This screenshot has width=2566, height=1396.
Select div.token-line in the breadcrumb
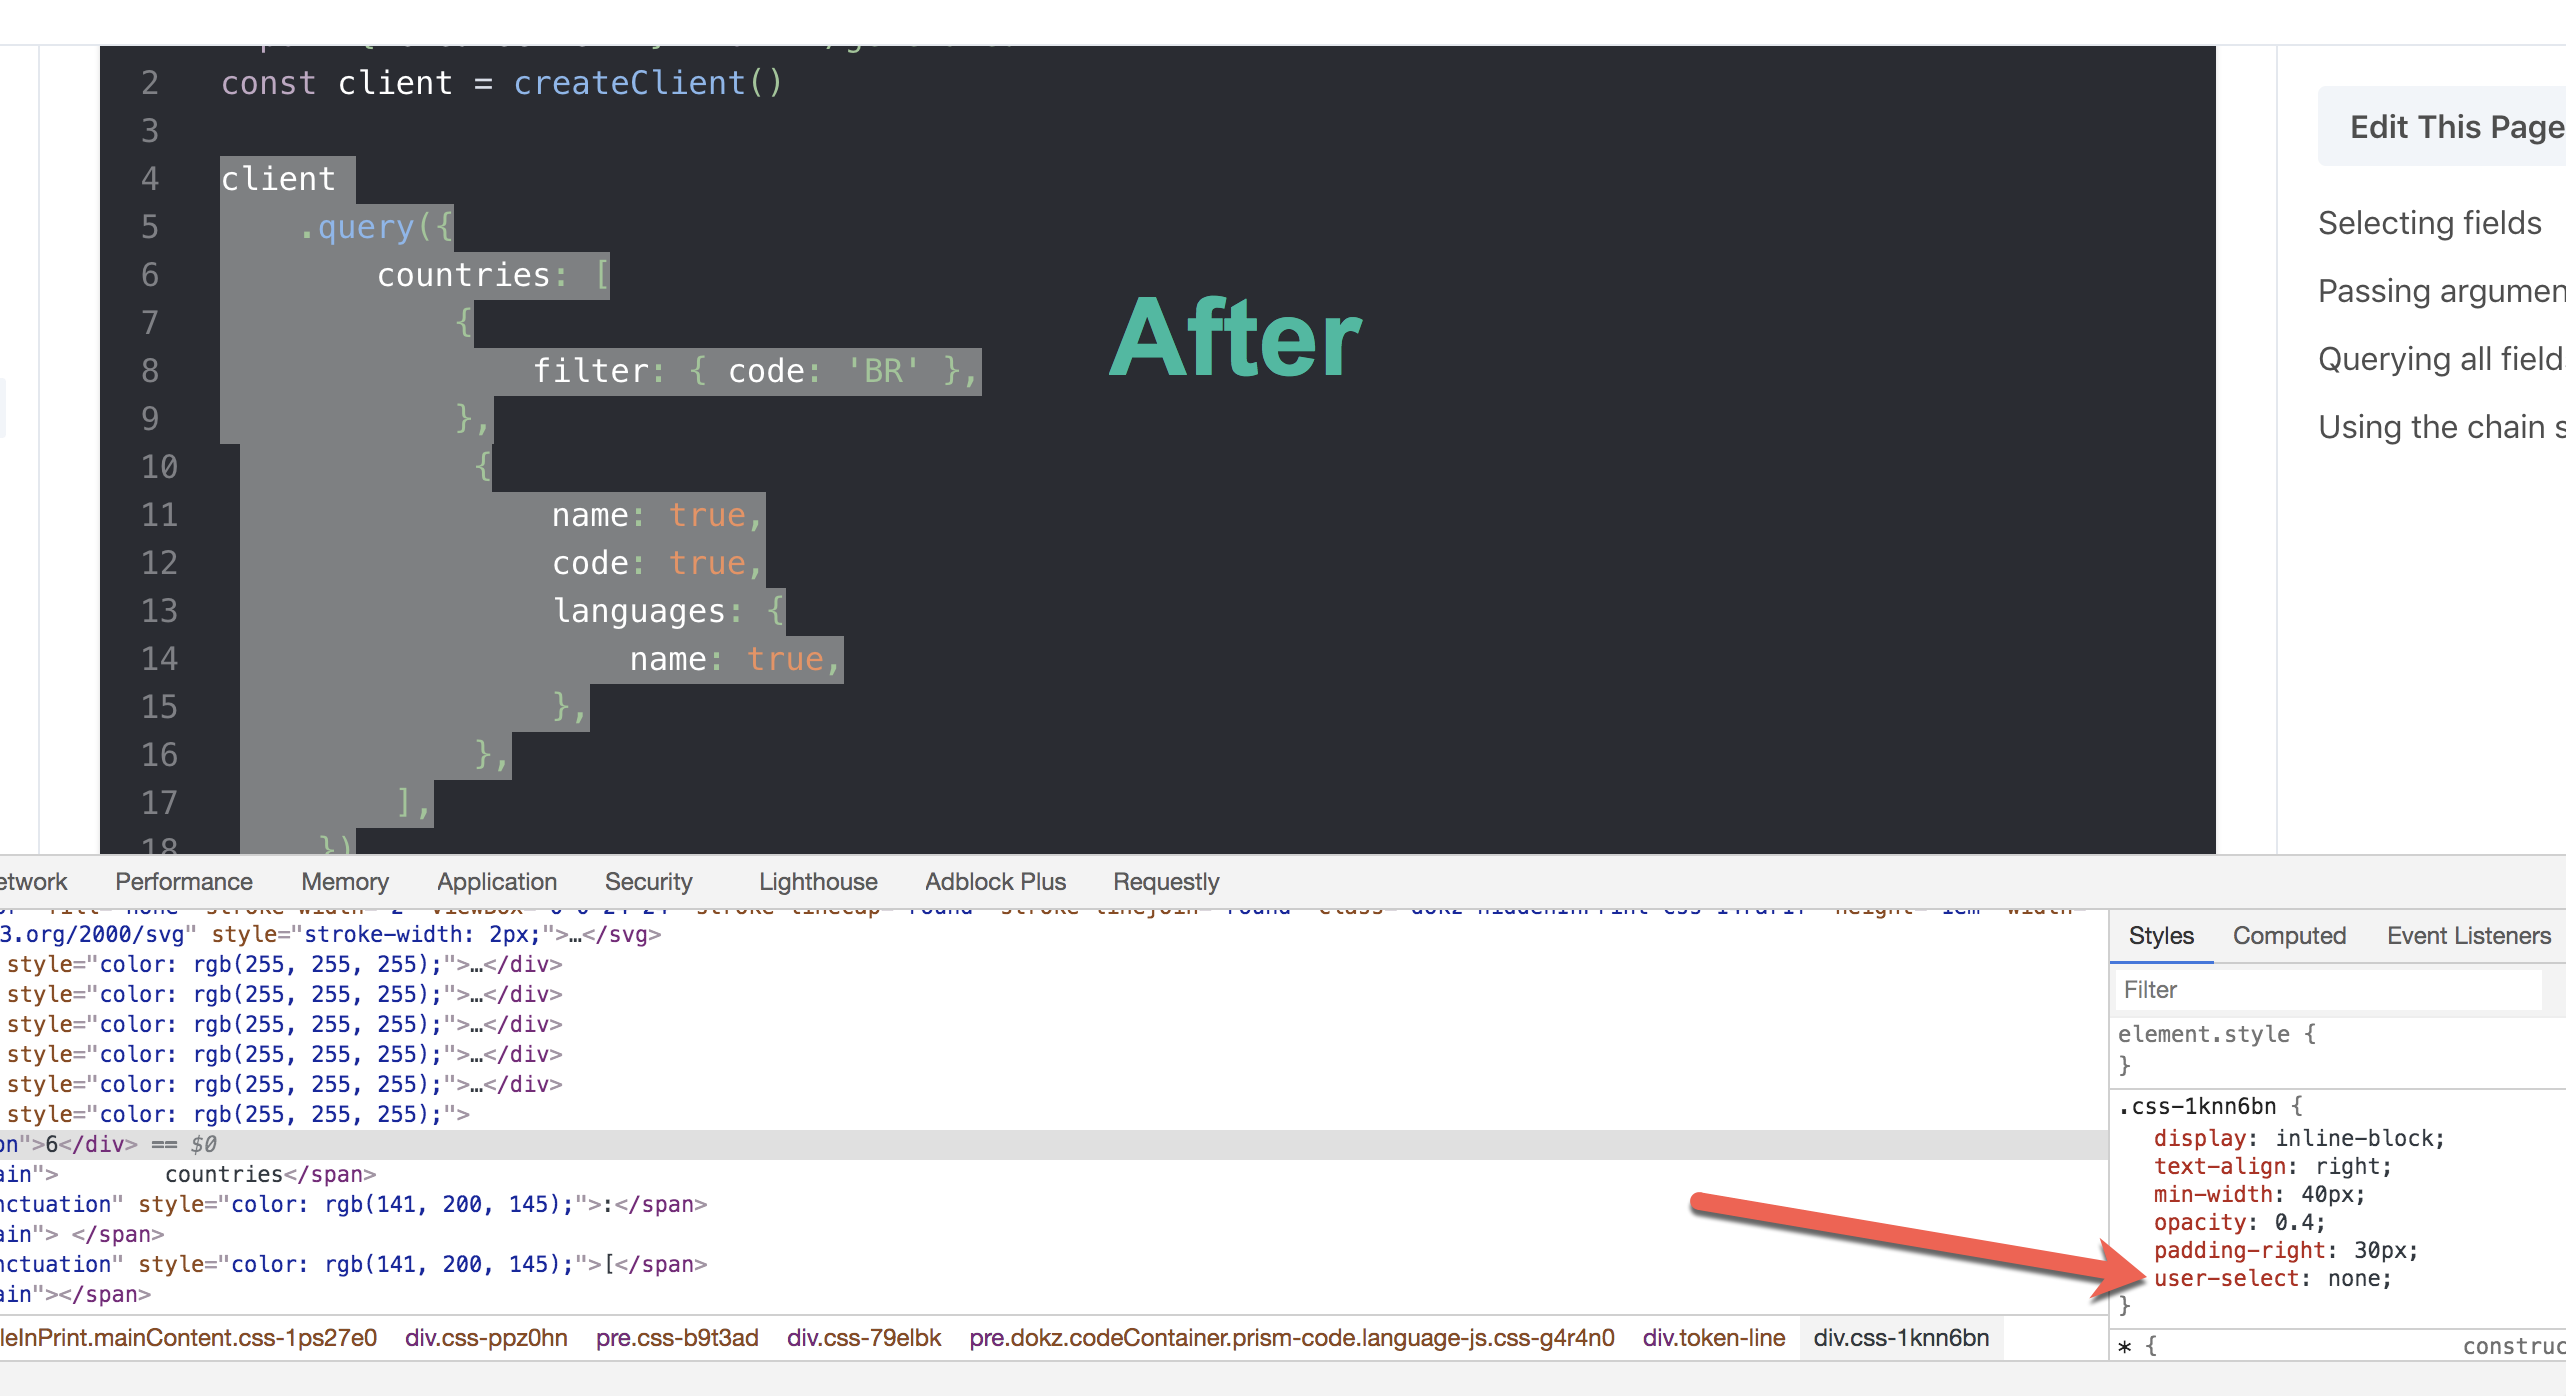tap(1713, 1338)
